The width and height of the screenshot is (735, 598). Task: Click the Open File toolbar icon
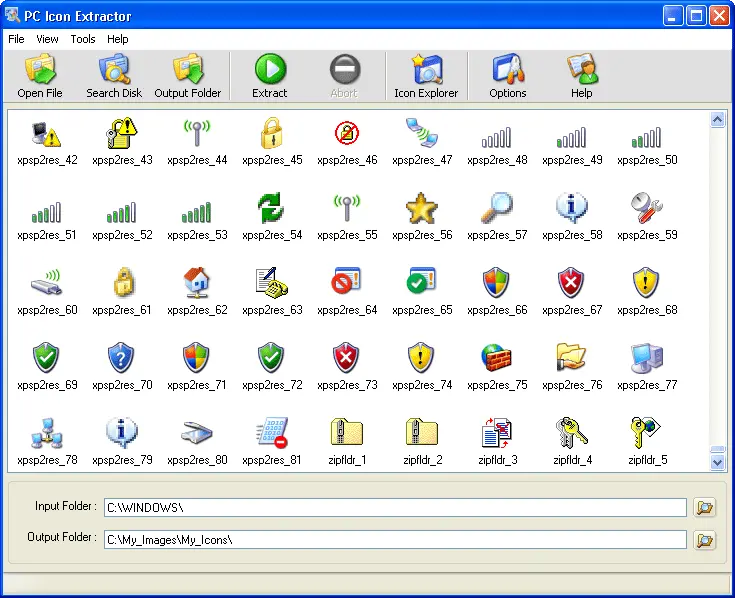click(x=40, y=76)
